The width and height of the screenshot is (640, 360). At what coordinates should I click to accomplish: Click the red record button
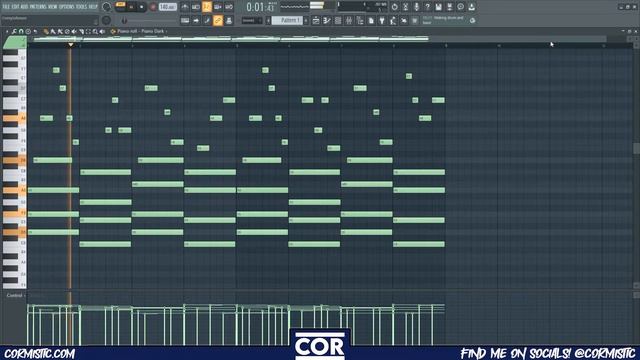153,7
